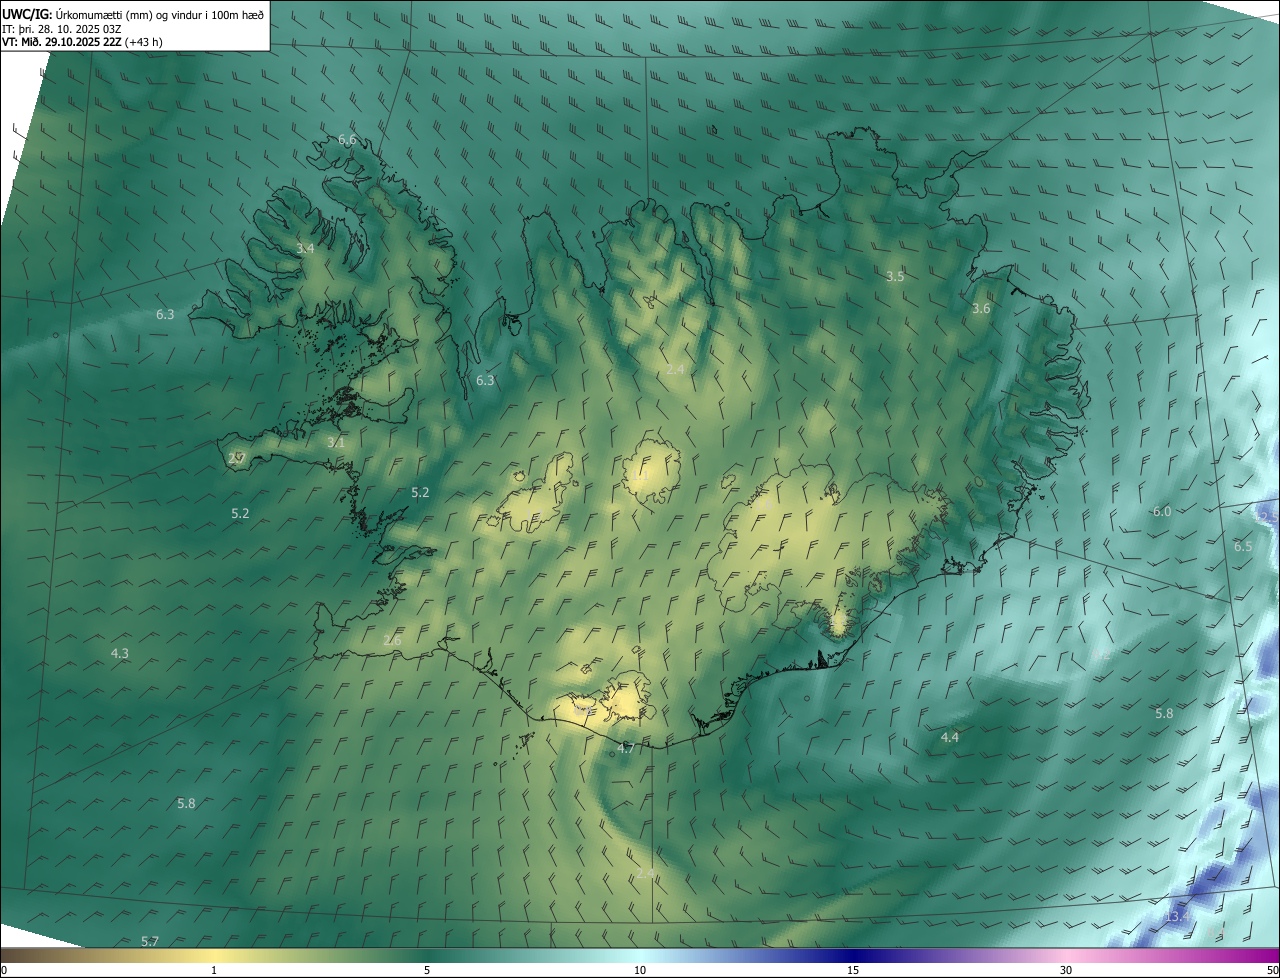Click the 13.4 value label

(x=1178, y=916)
